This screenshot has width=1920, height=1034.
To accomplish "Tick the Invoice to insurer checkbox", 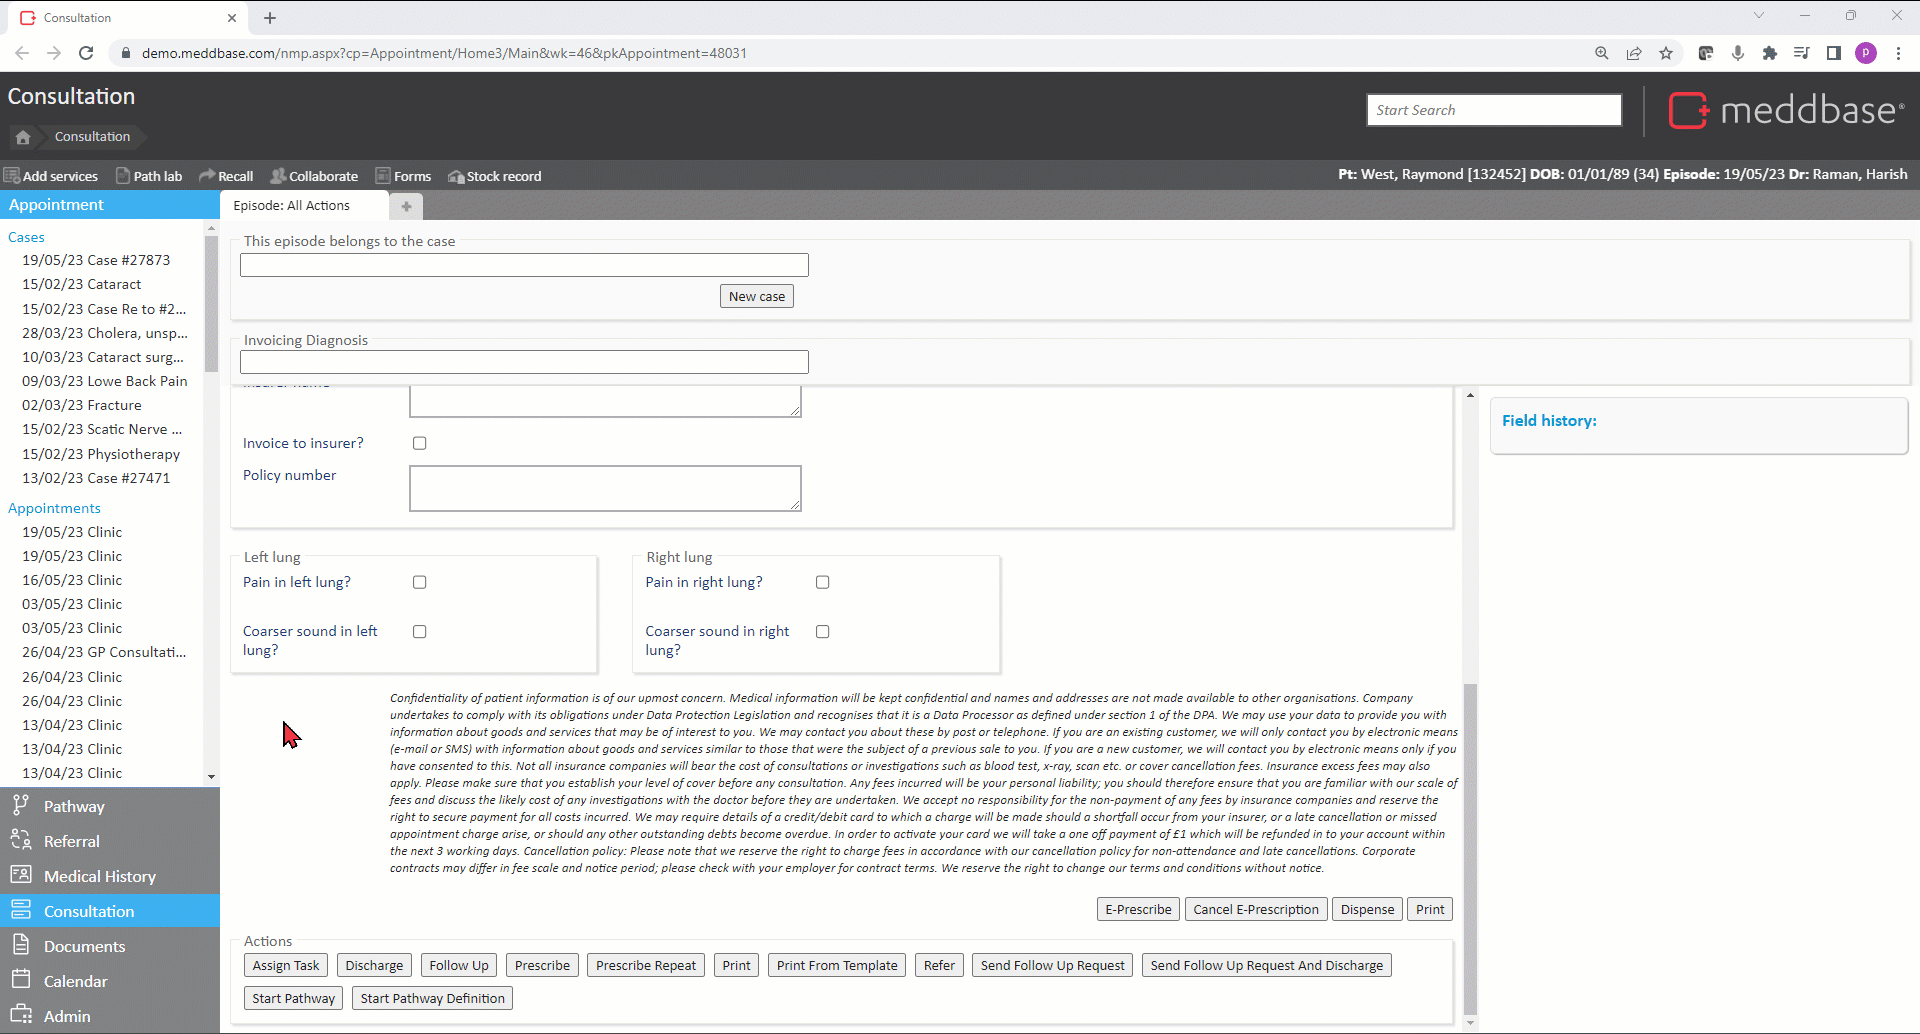I will [420, 443].
